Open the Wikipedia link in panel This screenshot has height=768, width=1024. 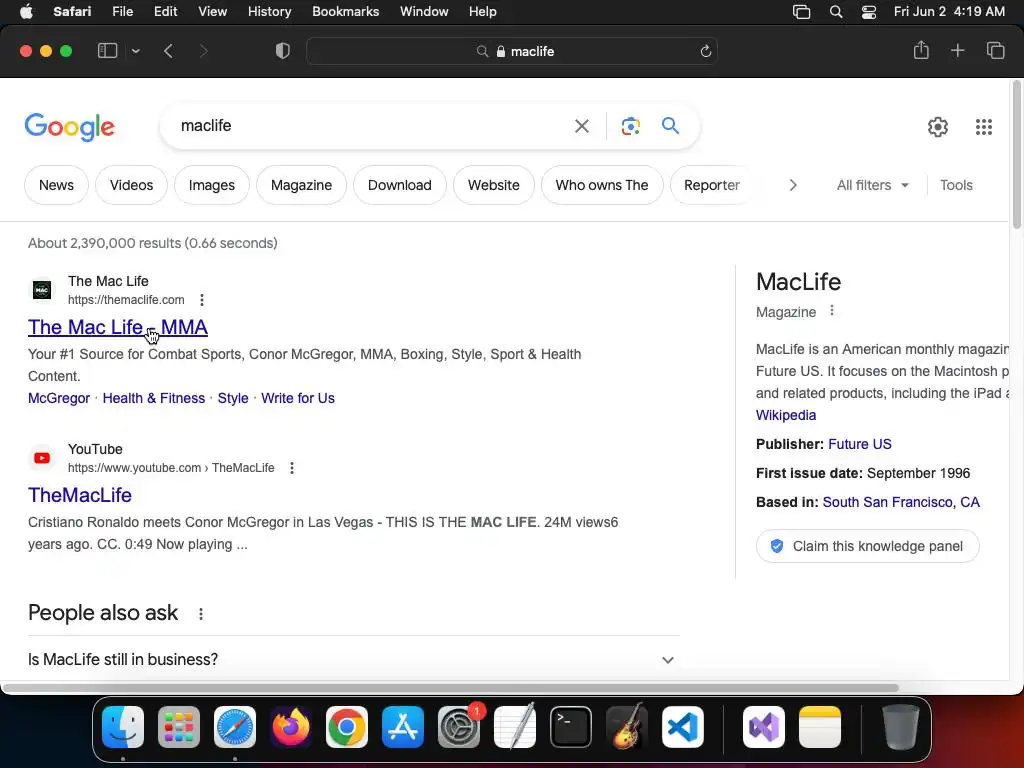(786, 415)
